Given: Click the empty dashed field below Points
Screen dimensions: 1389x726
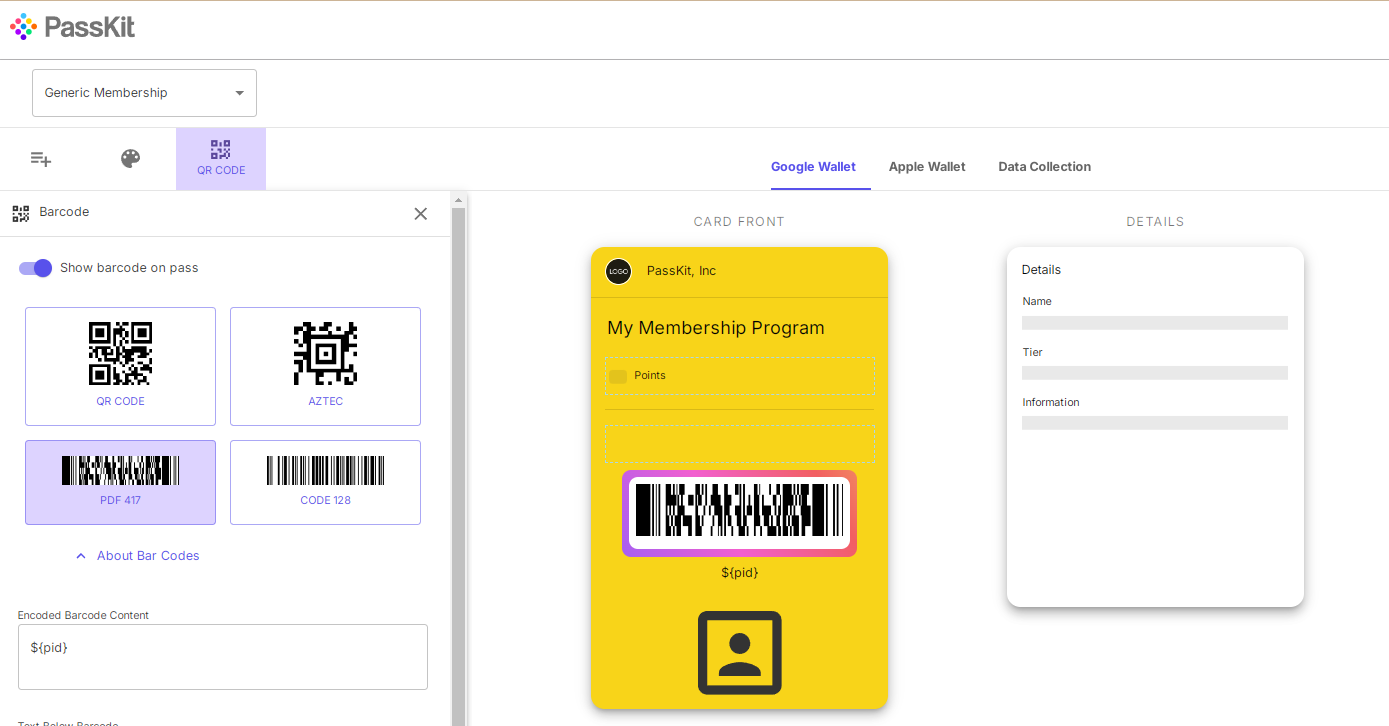Looking at the screenshot, I should [x=740, y=442].
